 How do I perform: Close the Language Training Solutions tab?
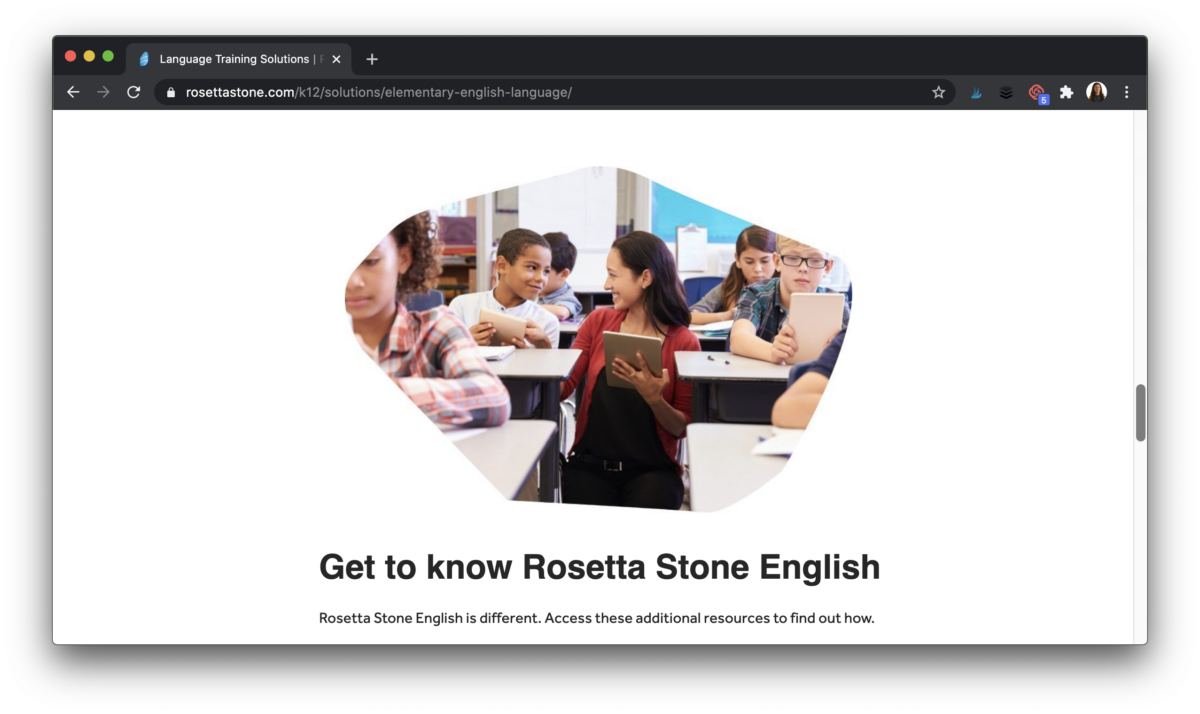(x=336, y=58)
